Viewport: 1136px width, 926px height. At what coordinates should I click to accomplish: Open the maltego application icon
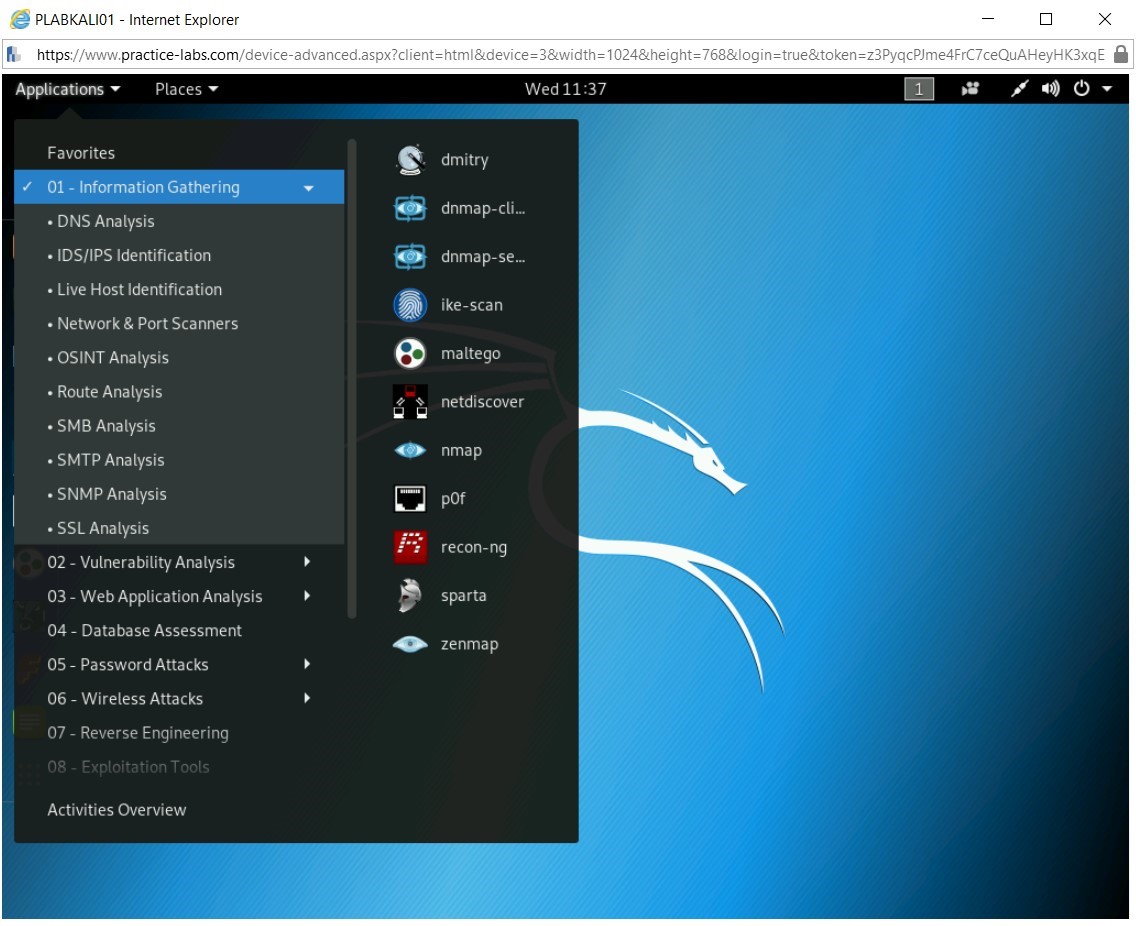tap(411, 353)
